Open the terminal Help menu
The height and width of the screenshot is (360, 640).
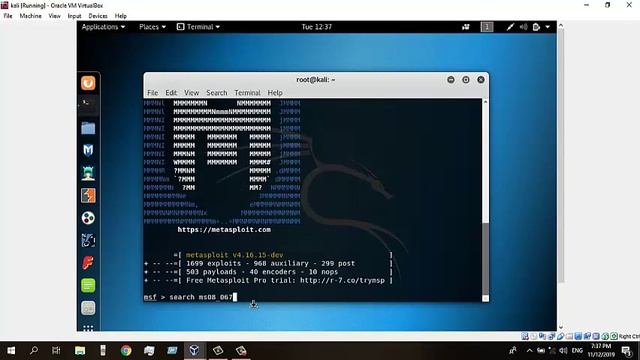(275, 93)
